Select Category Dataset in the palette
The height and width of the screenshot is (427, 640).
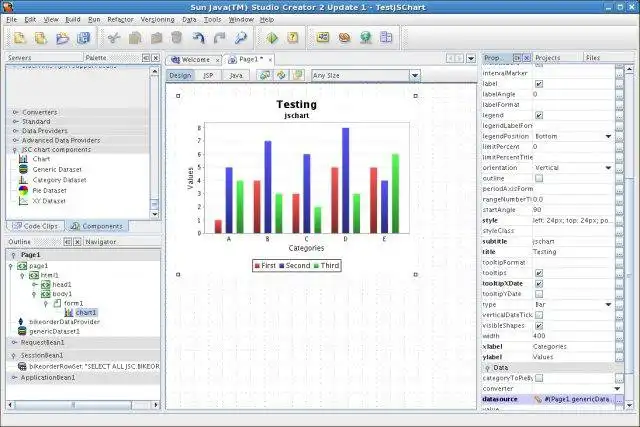pyautogui.click(x=60, y=180)
